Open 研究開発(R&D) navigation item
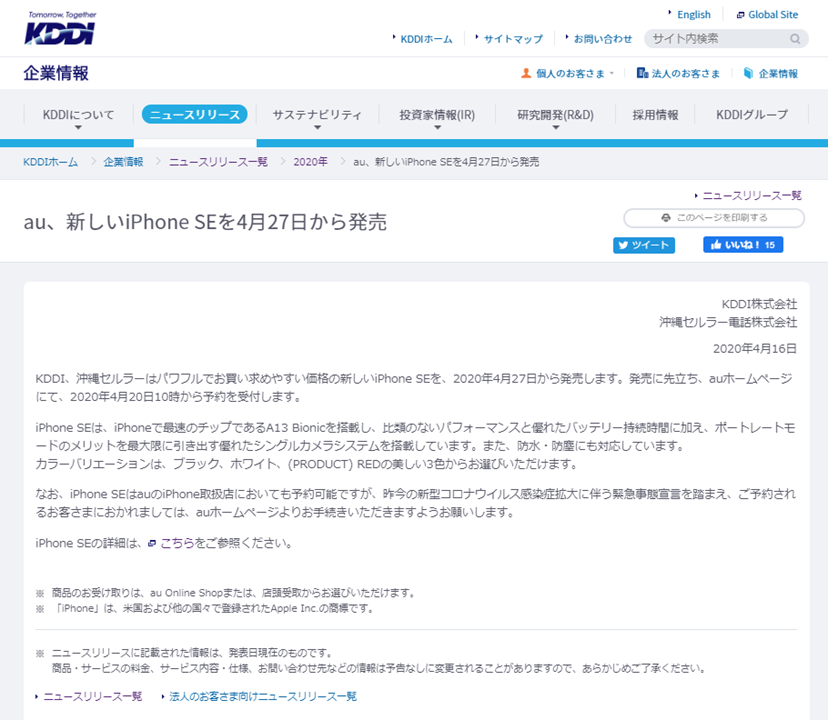Viewport: 828px width, 720px height. pyautogui.click(x=556, y=115)
